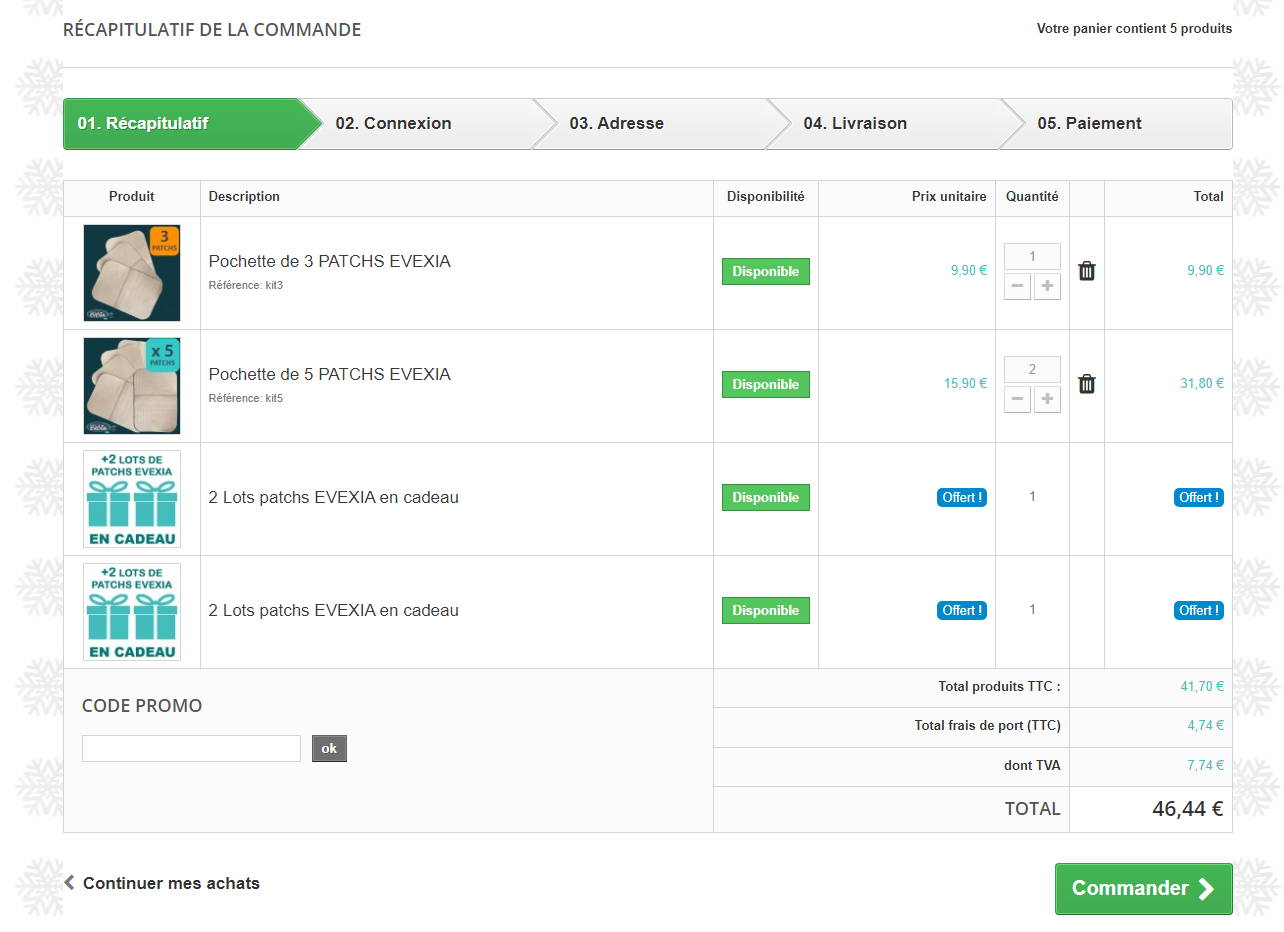The image size is (1284, 932).
Task: Submit promo code with ok button
Action: 329,748
